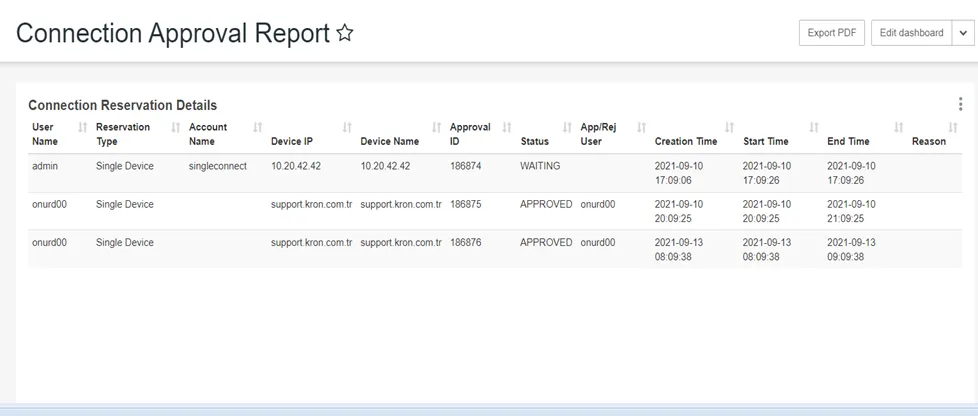Click APPROVED status in row 186875
Screen dimensions: 978x416
[546, 204]
